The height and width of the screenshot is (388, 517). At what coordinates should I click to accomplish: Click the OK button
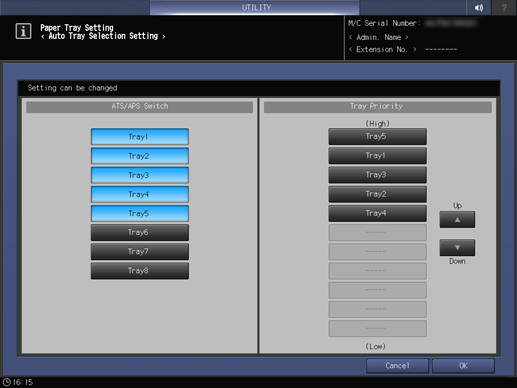click(x=463, y=366)
